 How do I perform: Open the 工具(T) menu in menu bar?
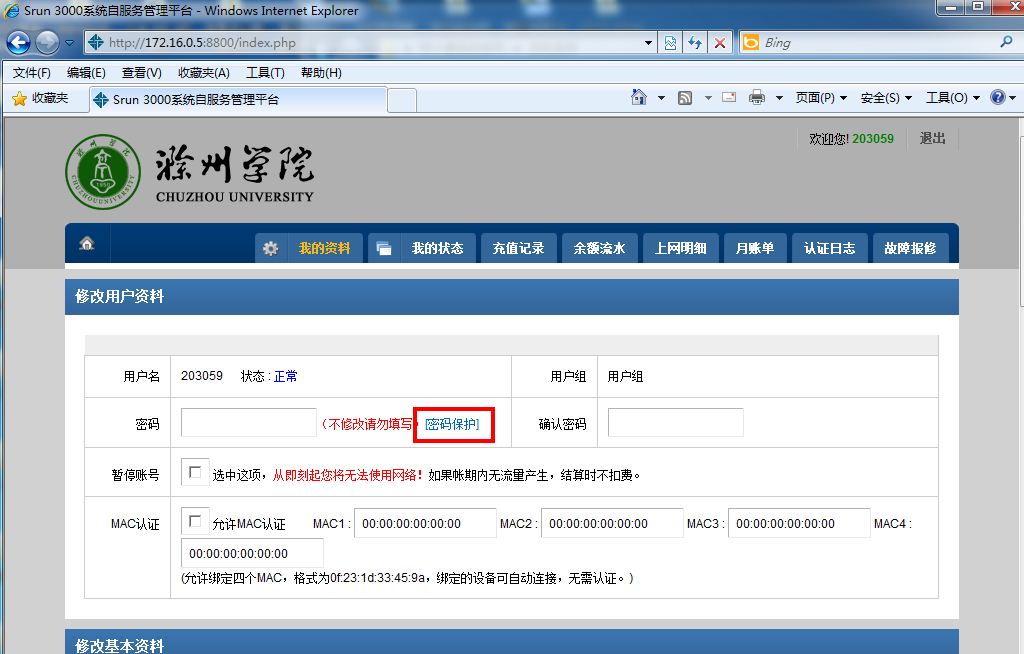[265, 73]
